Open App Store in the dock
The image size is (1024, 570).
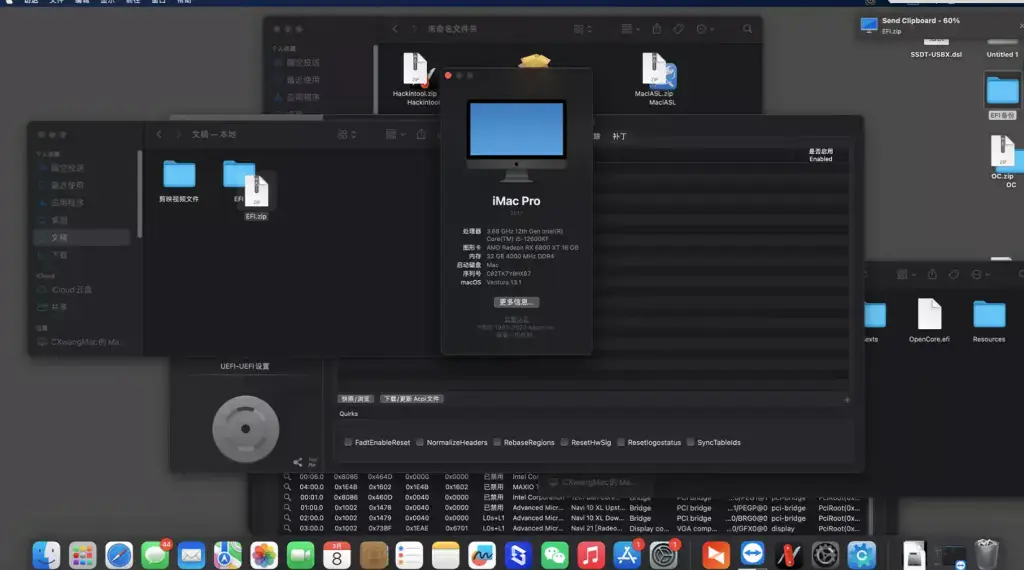pos(627,556)
